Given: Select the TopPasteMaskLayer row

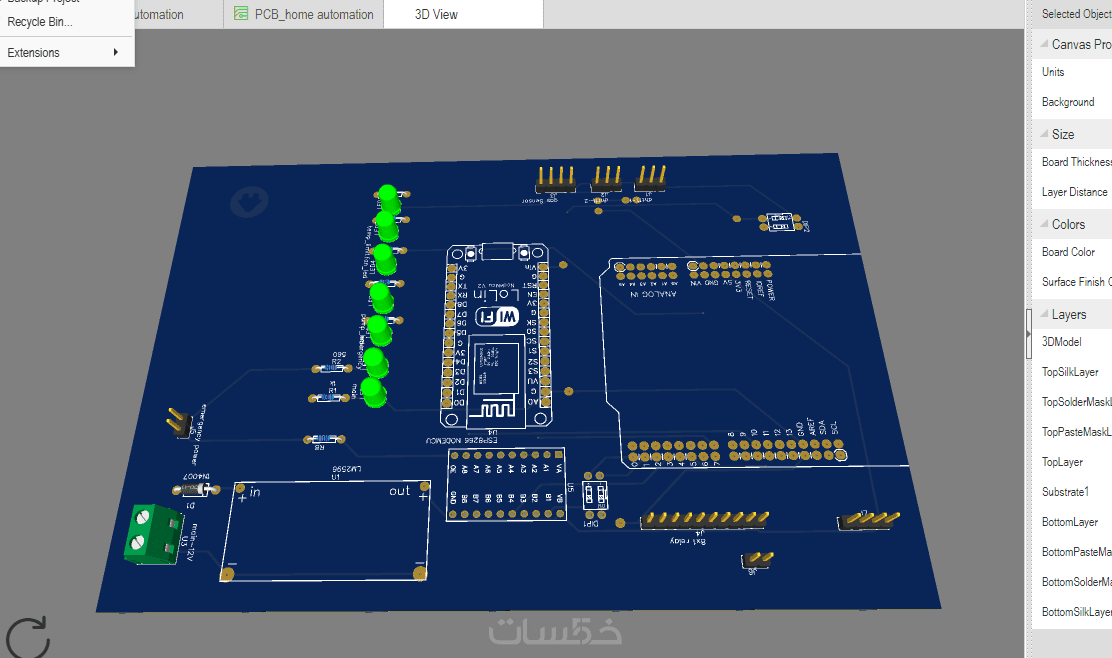Looking at the screenshot, I should click(x=1072, y=432).
